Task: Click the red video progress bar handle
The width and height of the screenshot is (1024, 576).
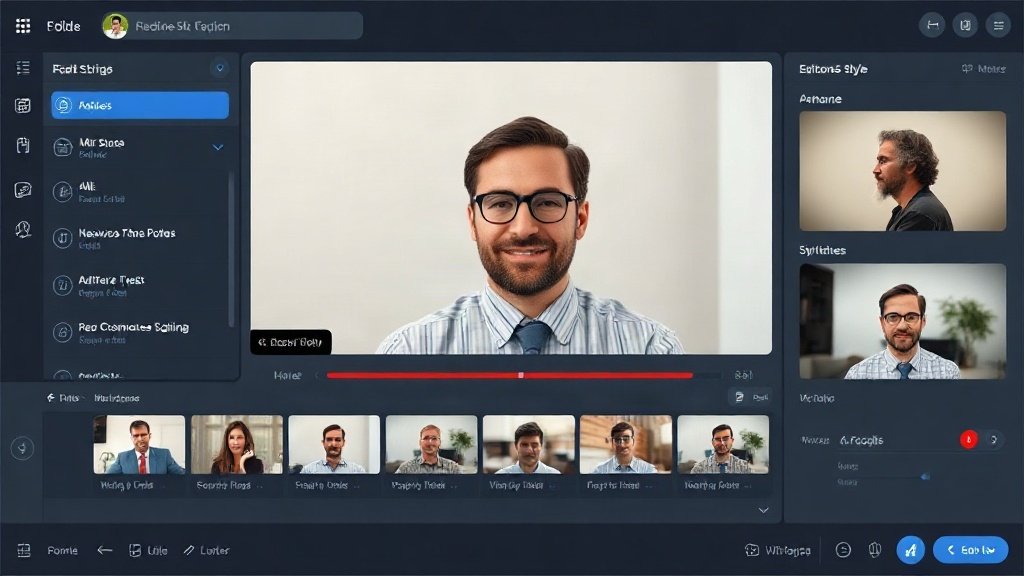Action: 520,376
